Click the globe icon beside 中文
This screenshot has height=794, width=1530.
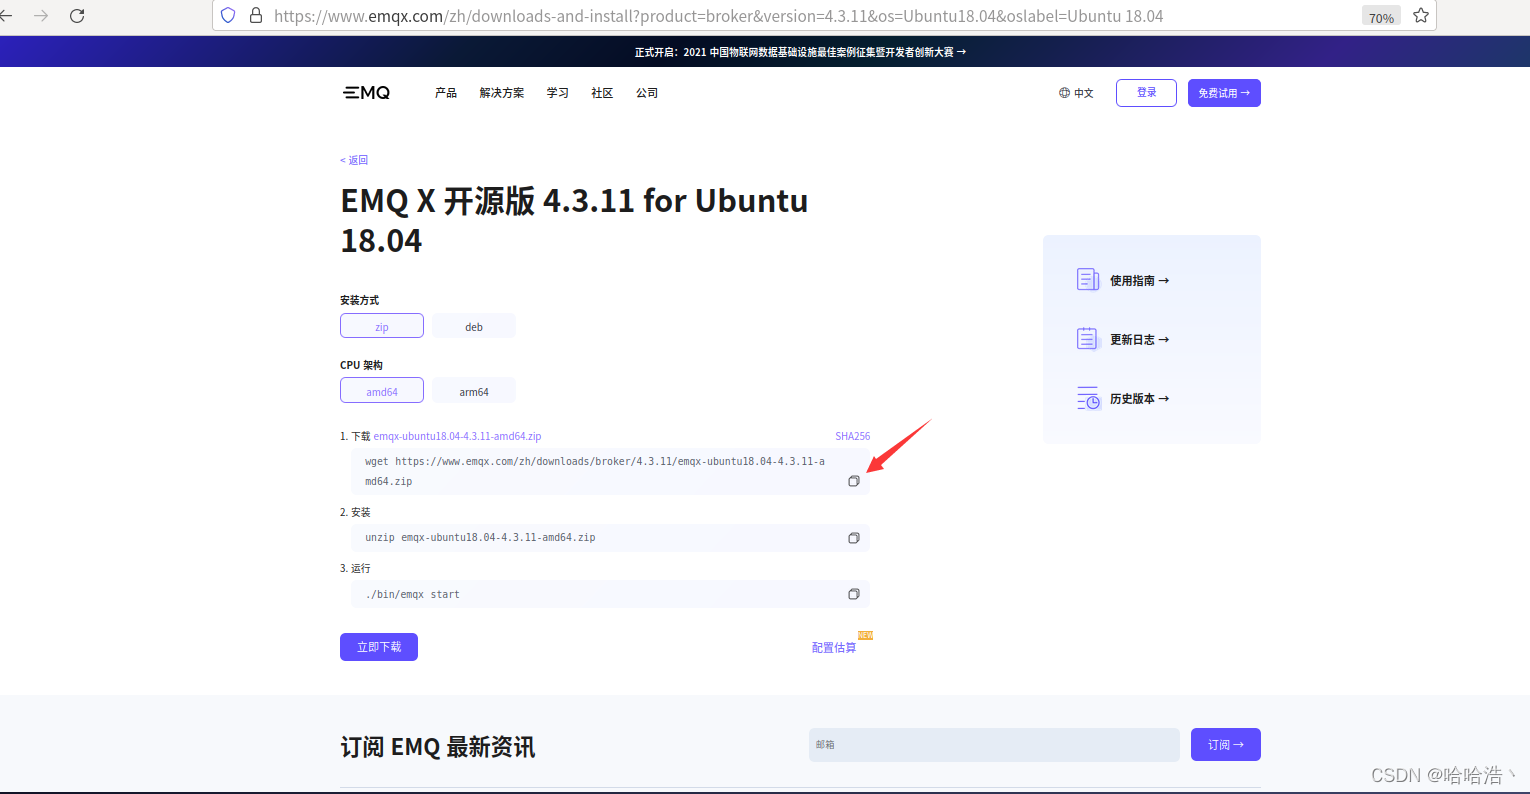1064,93
